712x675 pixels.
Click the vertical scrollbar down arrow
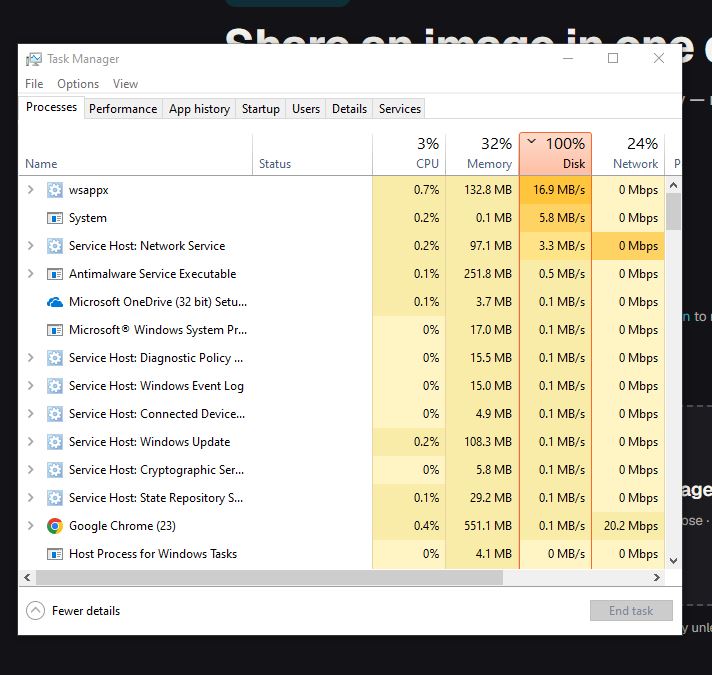point(673,561)
